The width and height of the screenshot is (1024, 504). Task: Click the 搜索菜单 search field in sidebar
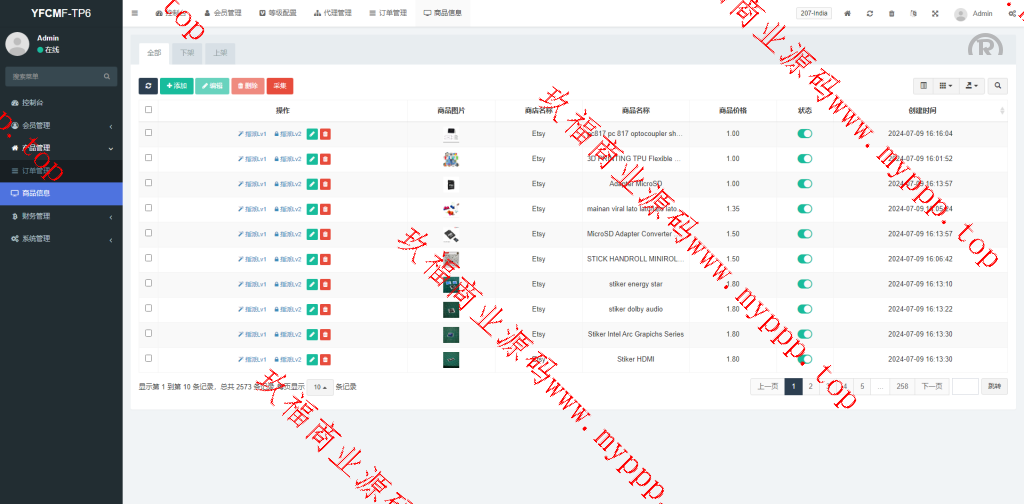[x=55, y=76]
